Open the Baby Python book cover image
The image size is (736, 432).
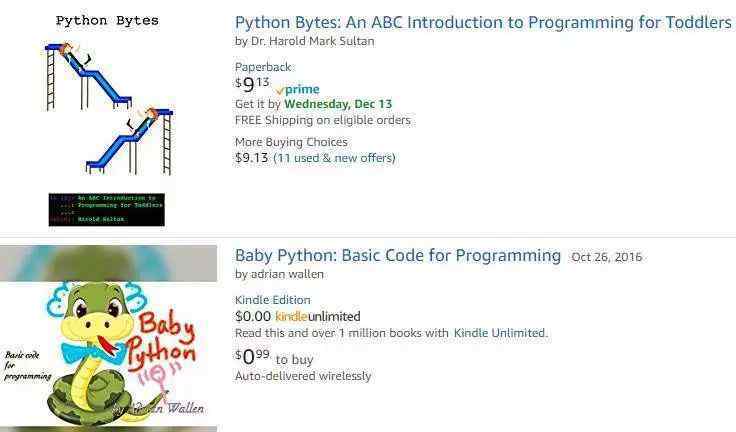[108, 340]
